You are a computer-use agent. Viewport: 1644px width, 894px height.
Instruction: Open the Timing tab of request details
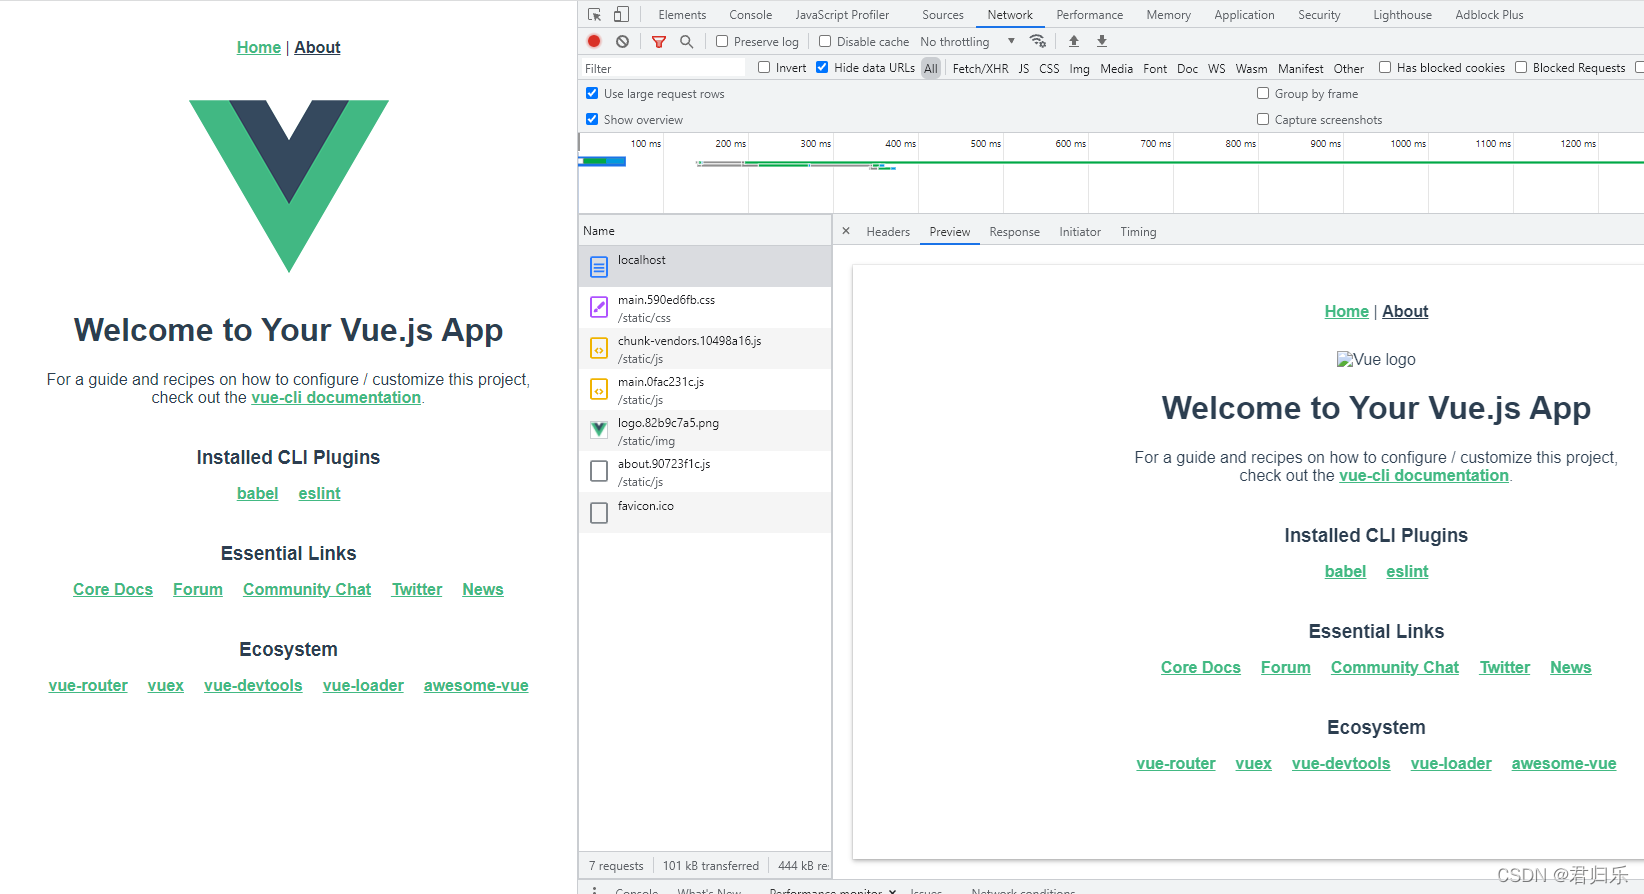pyautogui.click(x=1138, y=232)
